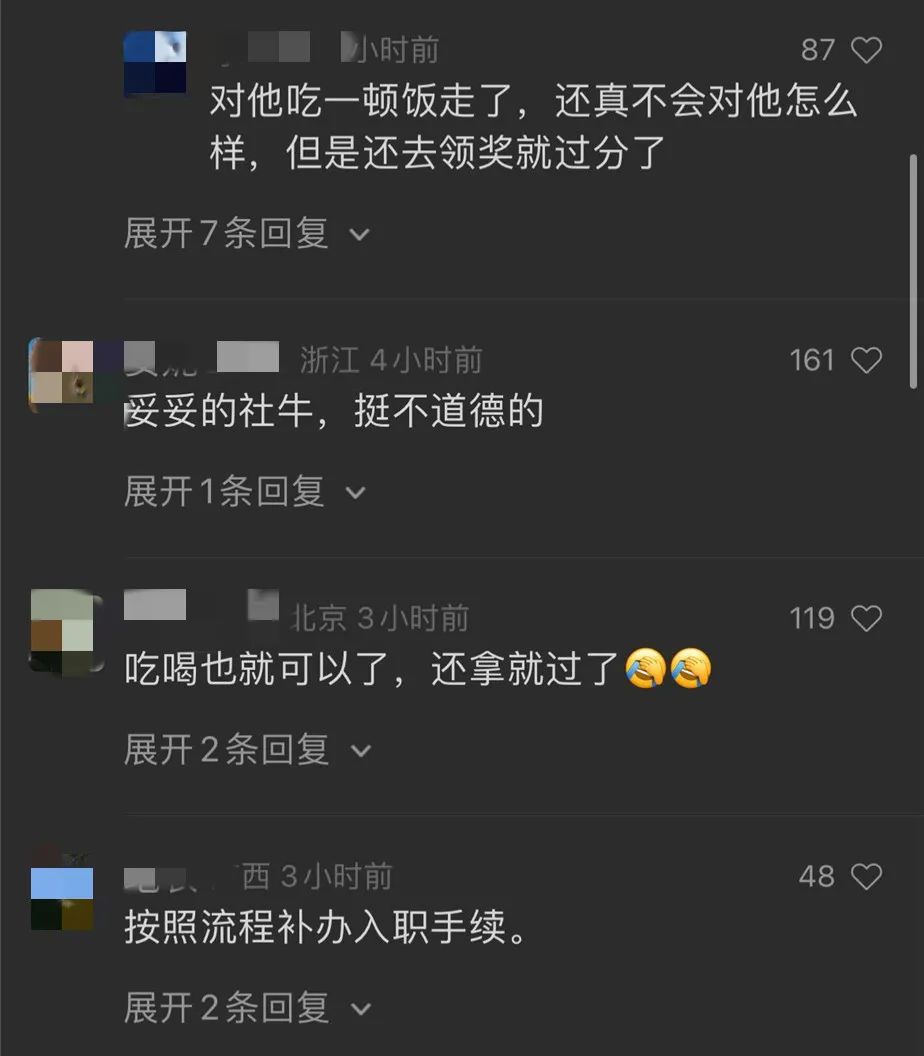
Task: Open the blue avatar of first commenter
Action: (155, 62)
